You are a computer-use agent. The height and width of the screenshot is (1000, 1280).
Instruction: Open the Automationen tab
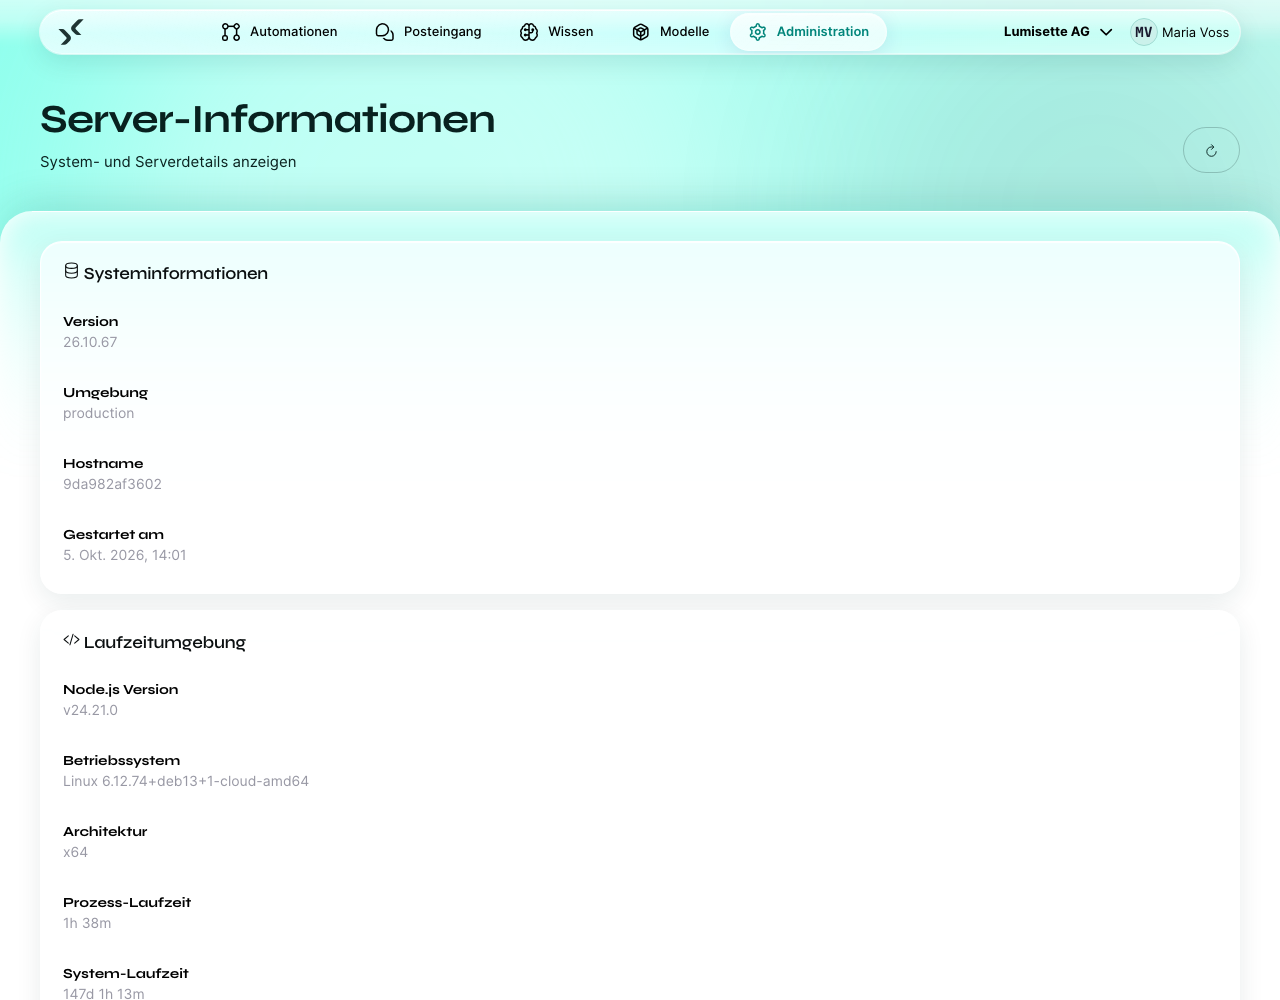(279, 32)
